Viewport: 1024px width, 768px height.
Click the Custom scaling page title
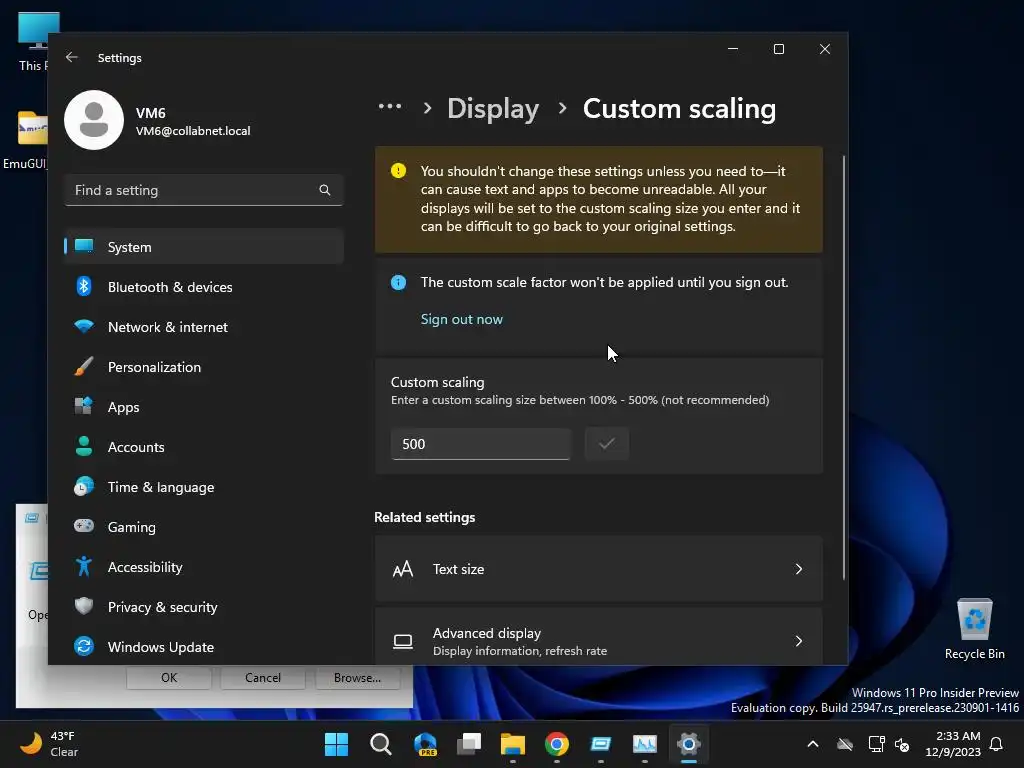tap(679, 108)
